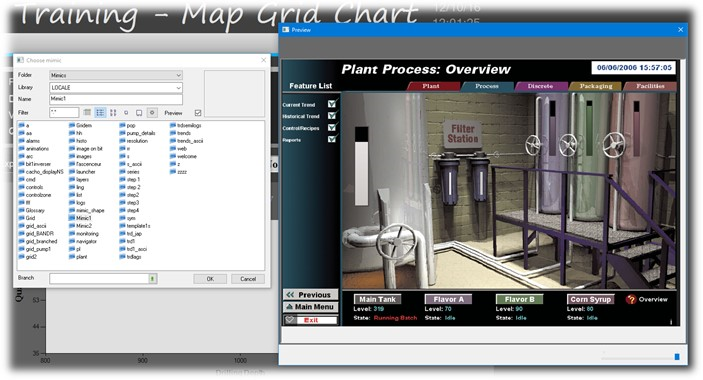Open the Folder dropdown showing Mimics

116,75
